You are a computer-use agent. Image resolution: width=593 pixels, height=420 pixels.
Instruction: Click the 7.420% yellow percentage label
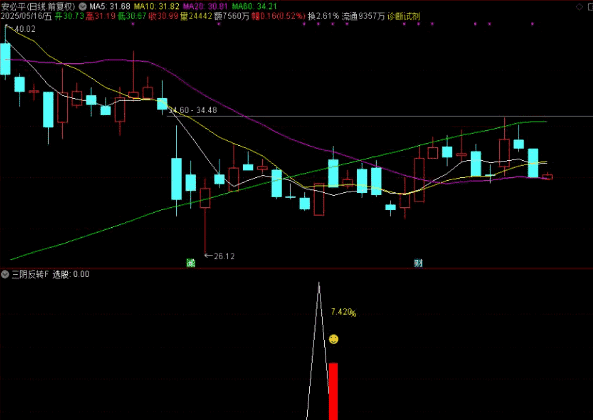pos(343,312)
